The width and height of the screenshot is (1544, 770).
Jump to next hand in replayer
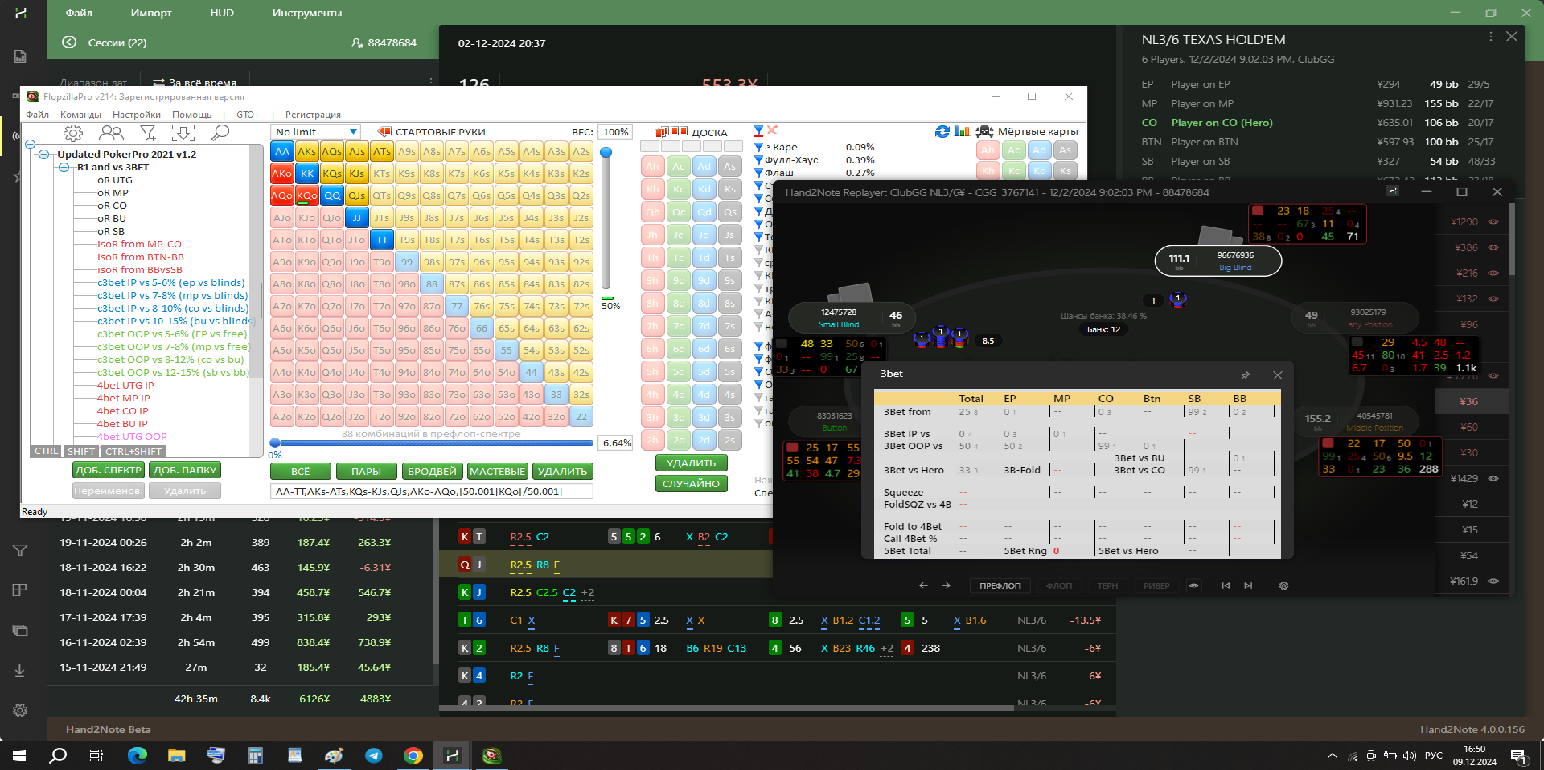pyautogui.click(x=1248, y=586)
